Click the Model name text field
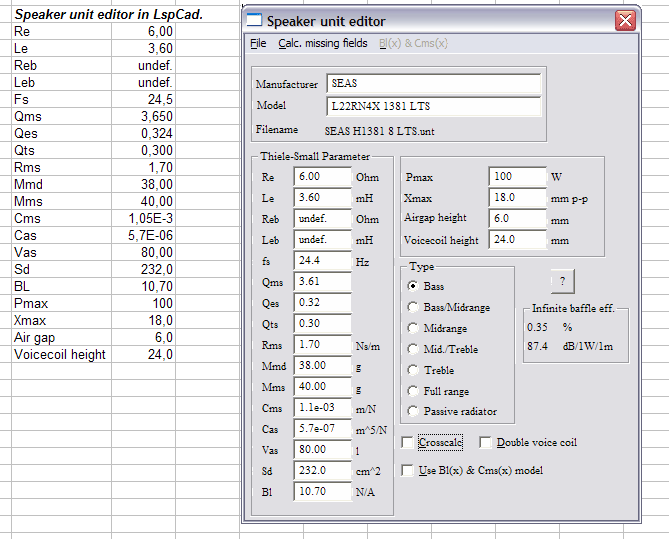The image size is (669, 539). coord(433,106)
